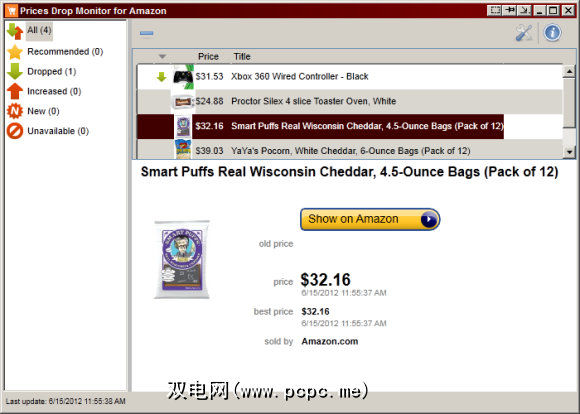Click list scrollbar up arrow
Viewport: 580px width, 414px height.
[x=569, y=71]
